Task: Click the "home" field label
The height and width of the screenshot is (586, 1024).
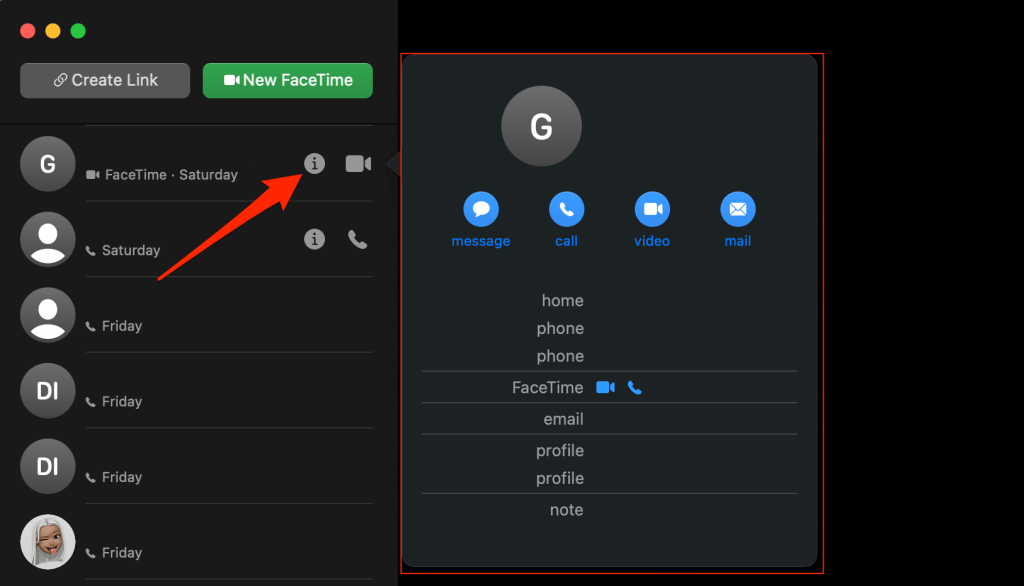Action: pyautogui.click(x=562, y=301)
